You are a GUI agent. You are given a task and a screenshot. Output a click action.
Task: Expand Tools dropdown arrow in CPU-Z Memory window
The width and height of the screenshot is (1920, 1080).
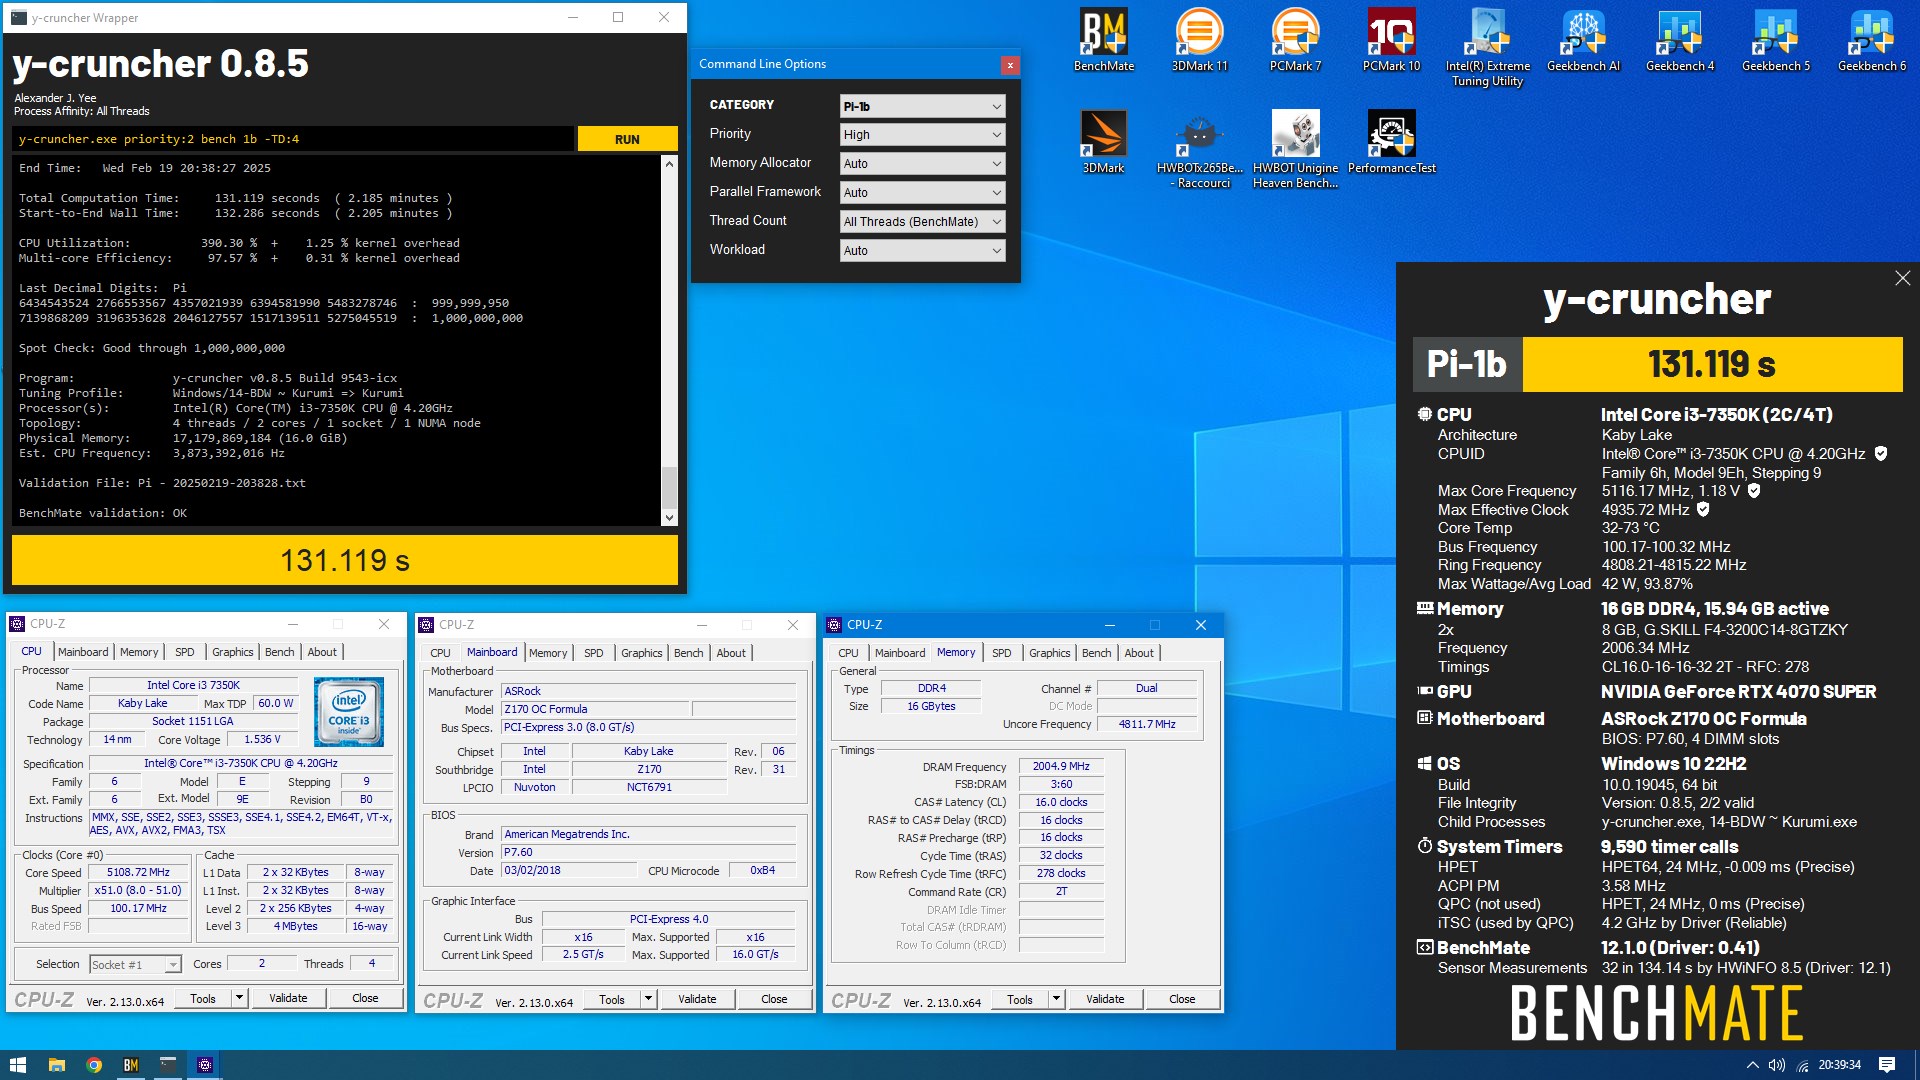(x=1056, y=999)
